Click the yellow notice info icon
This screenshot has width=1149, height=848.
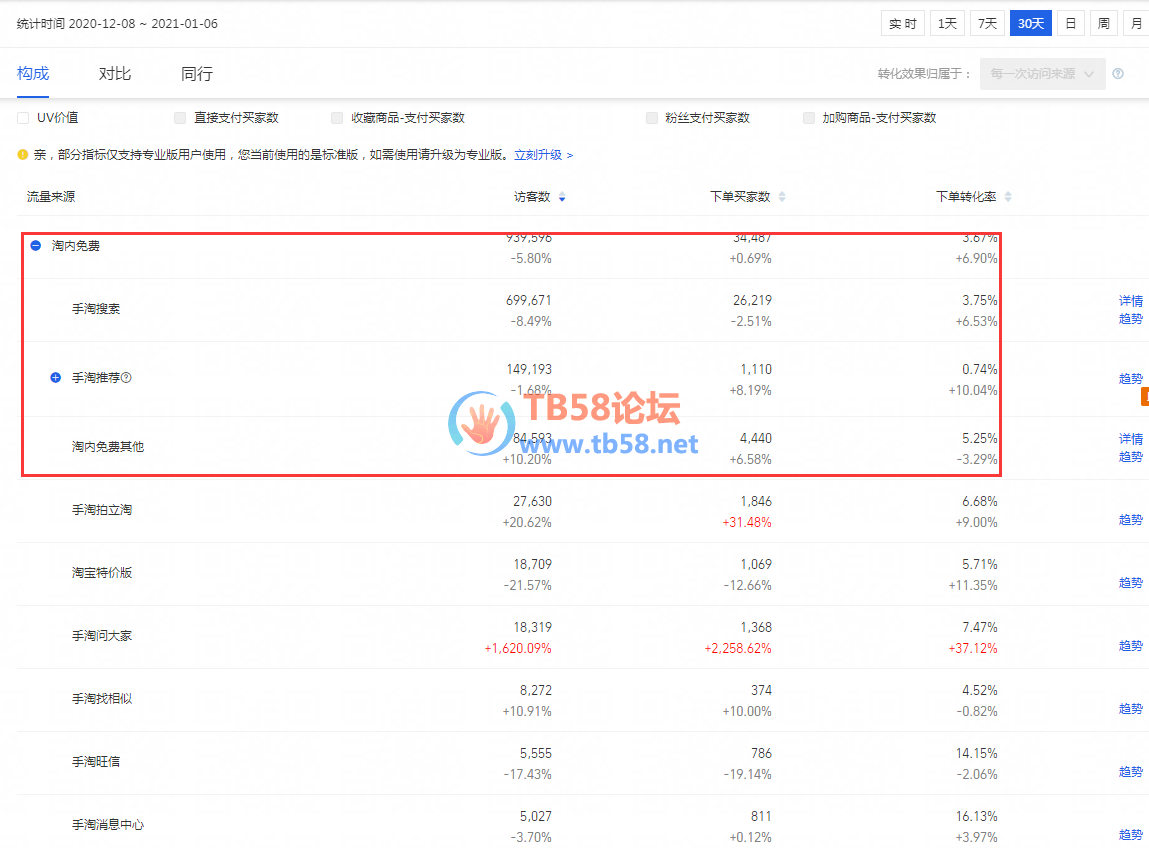point(22,155)
